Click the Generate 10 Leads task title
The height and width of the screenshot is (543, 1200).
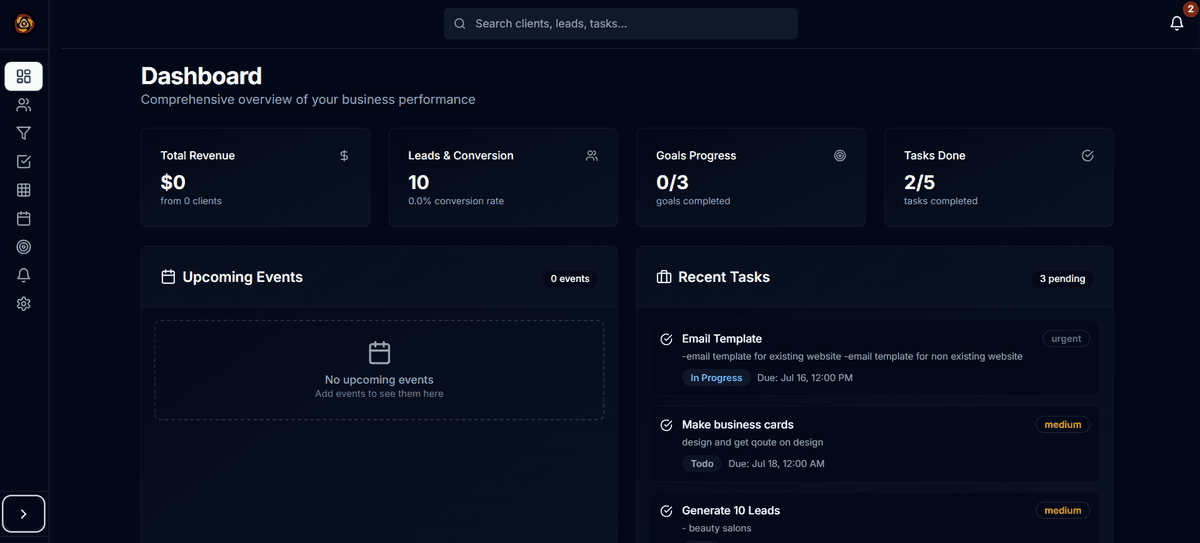point(731,511)
